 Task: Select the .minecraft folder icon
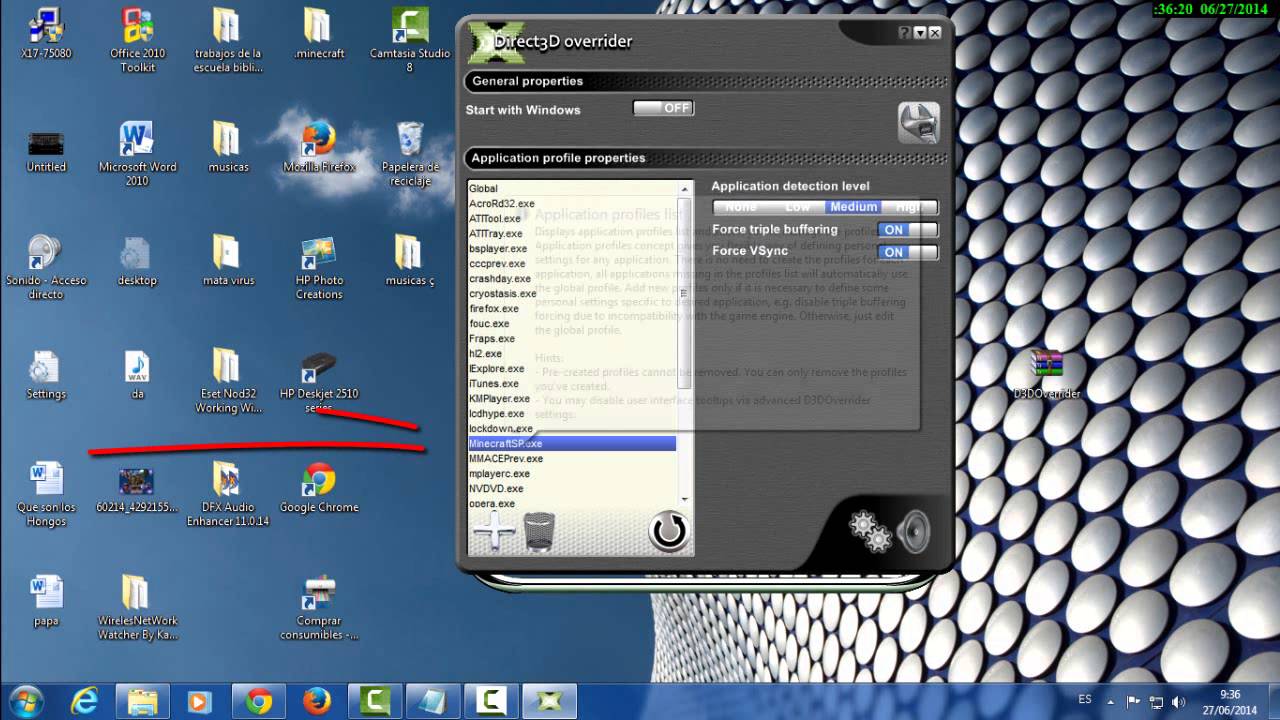pyautogui.click(x=319, y=33)
